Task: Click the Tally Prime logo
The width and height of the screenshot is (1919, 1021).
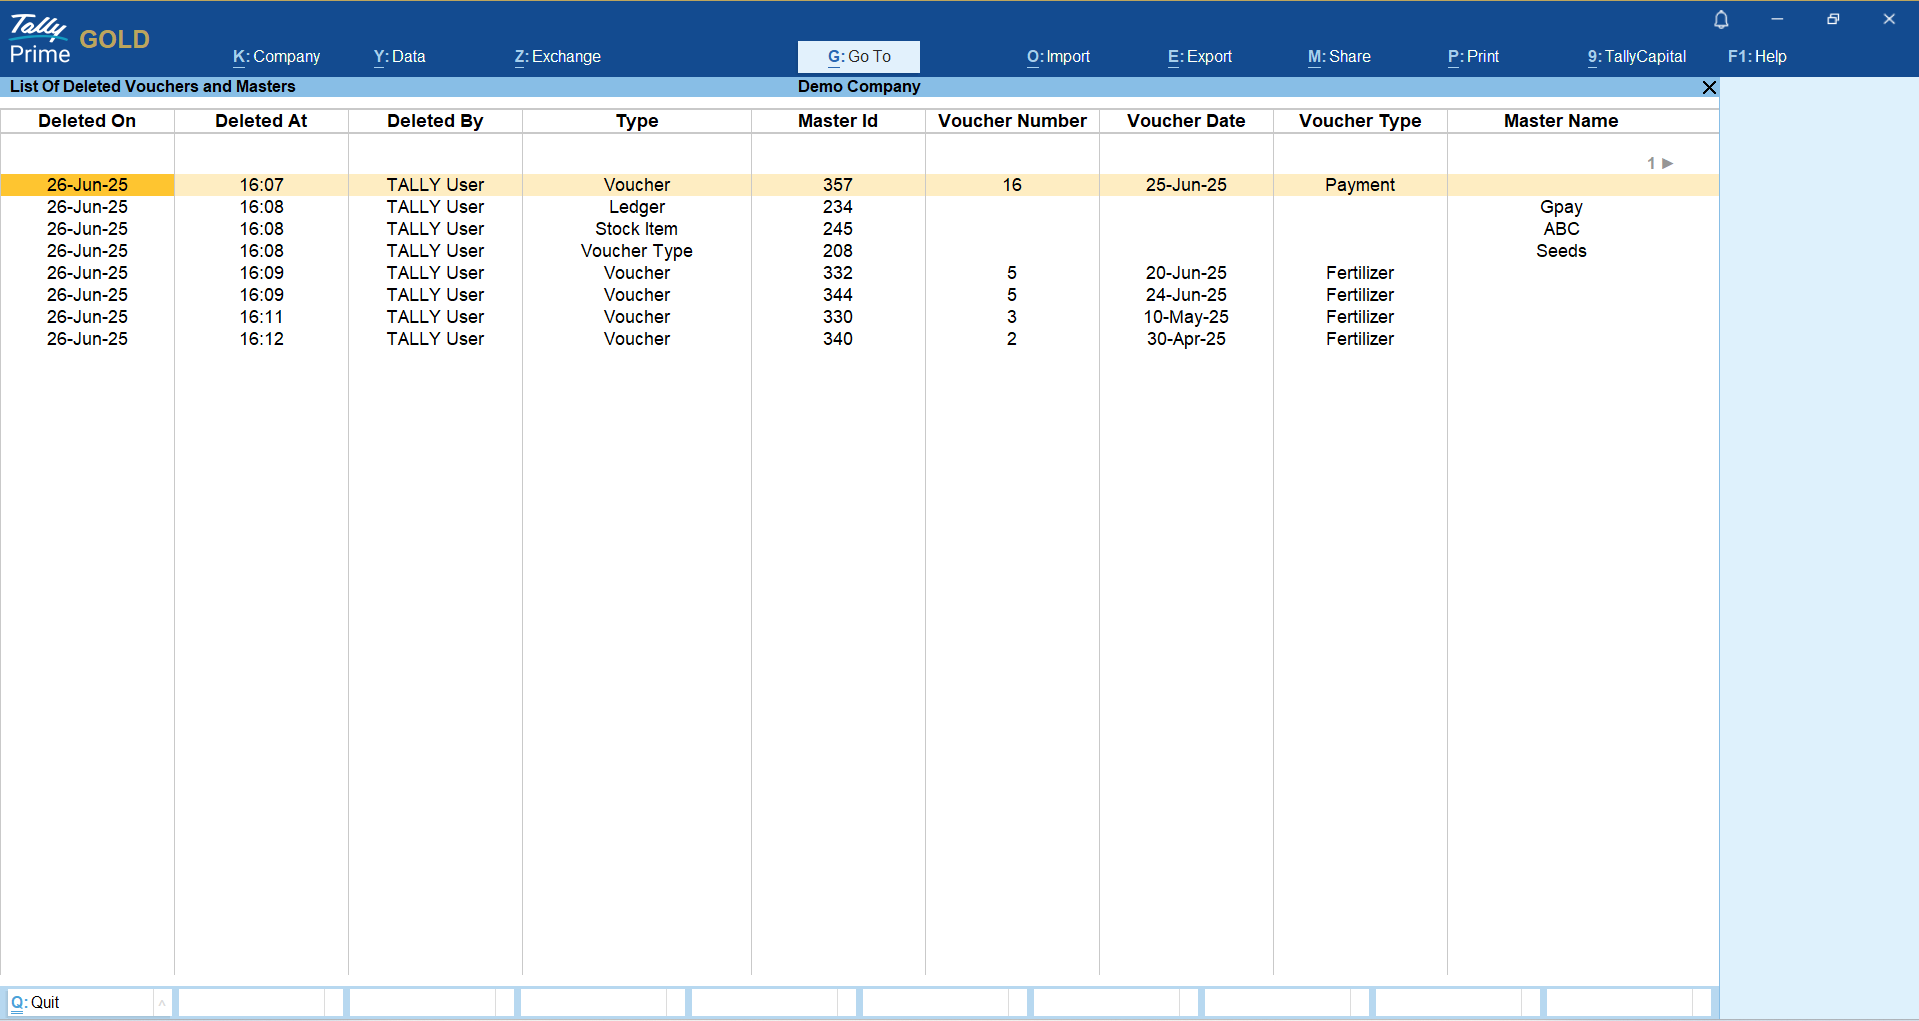Action: 40,39
